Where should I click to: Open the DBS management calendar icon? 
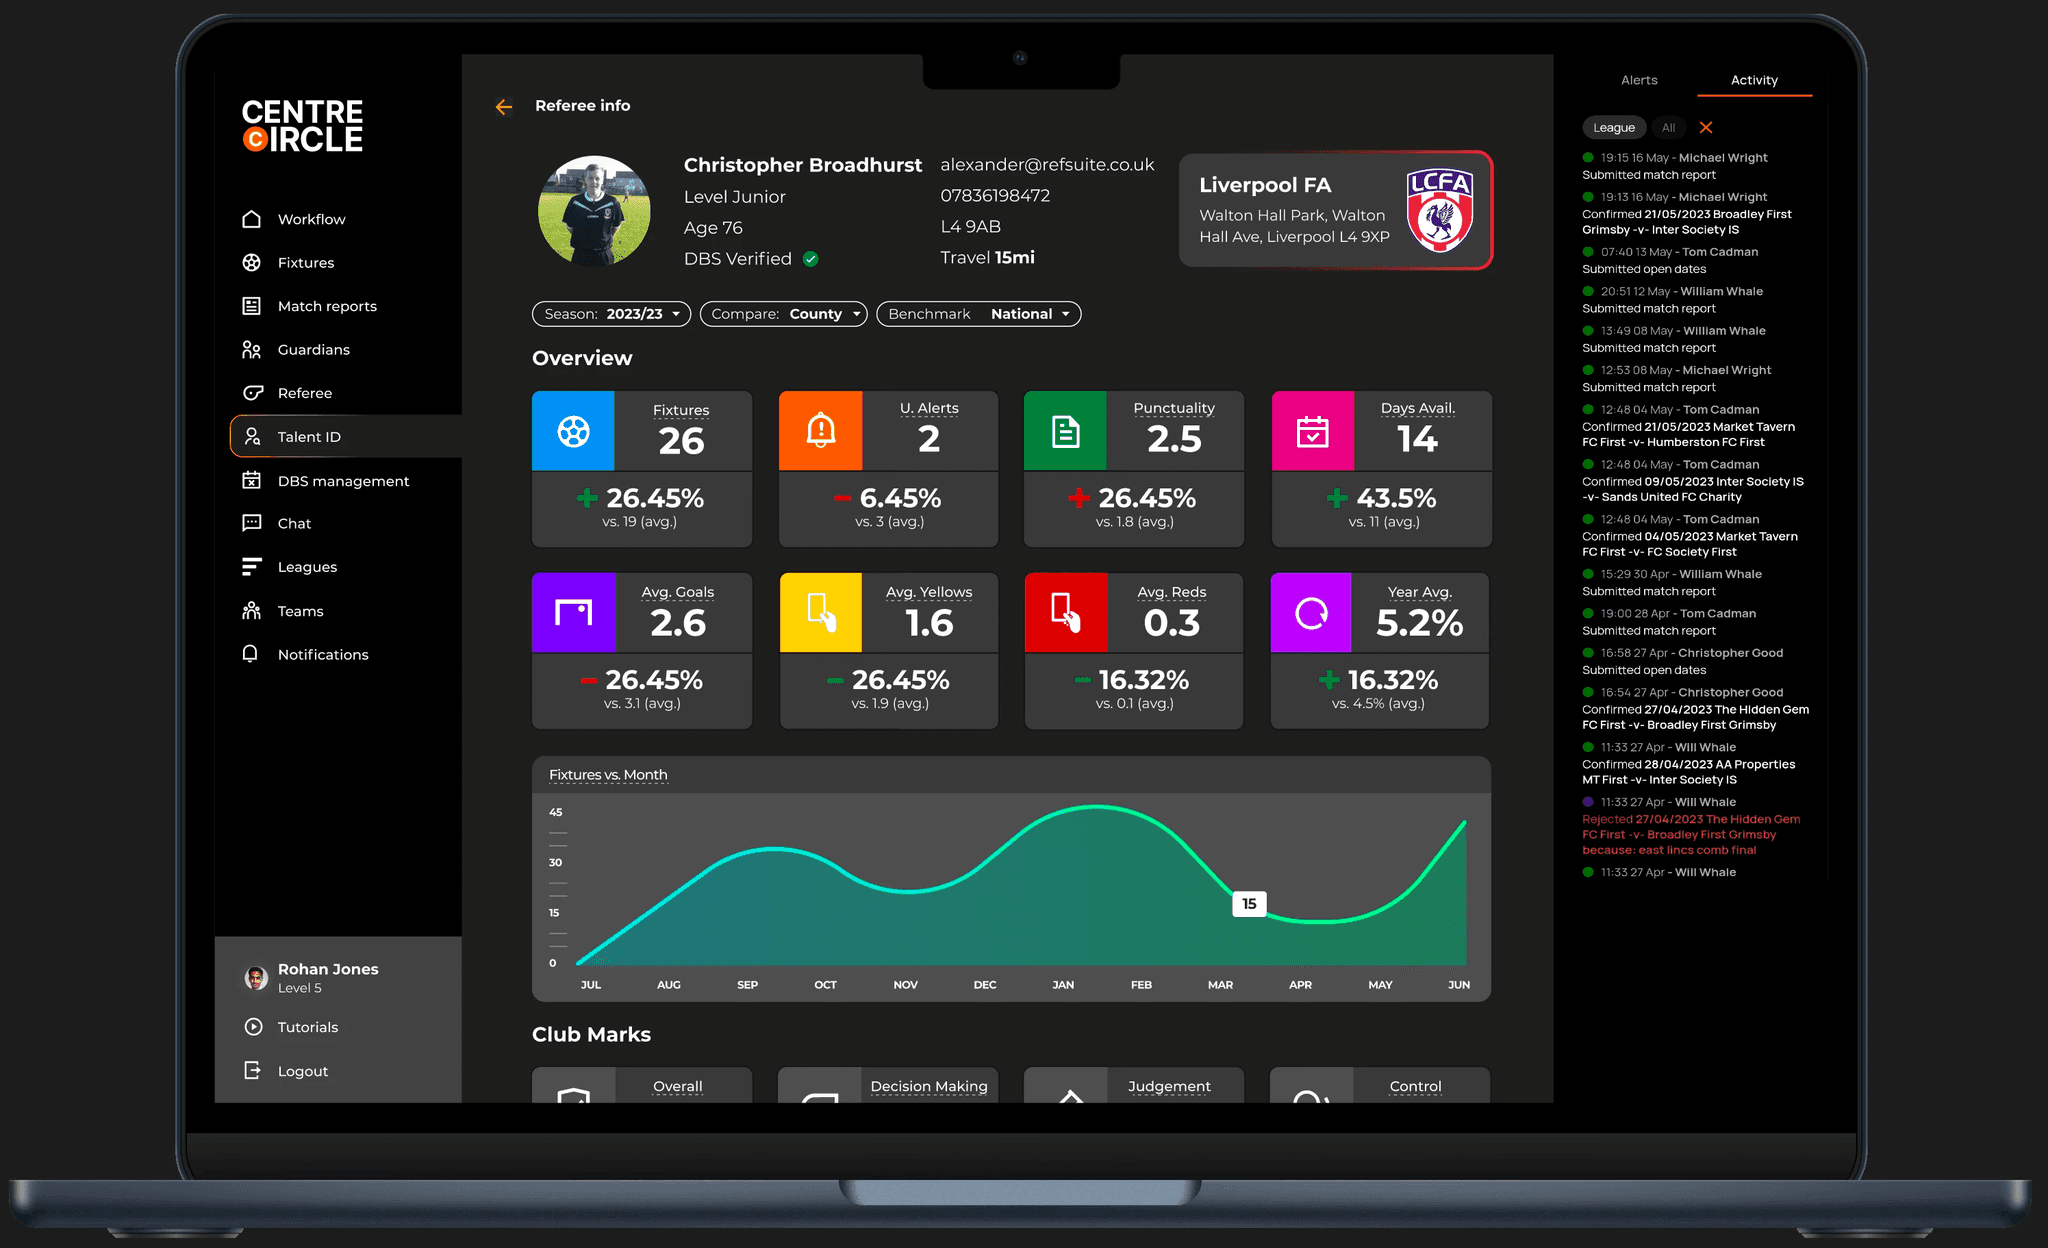252,481
